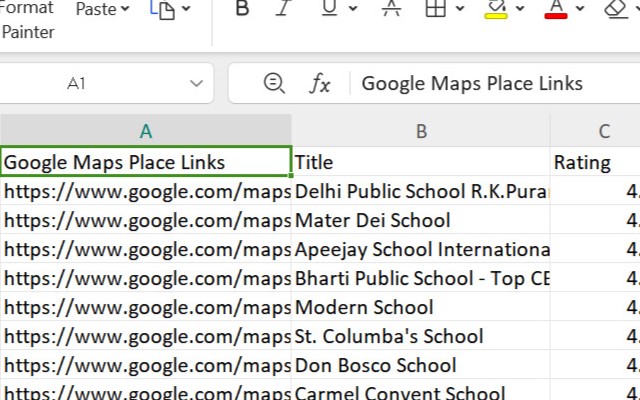Apply Underline formatting
This screenshot has width=640, height=400.
[329, 8]
